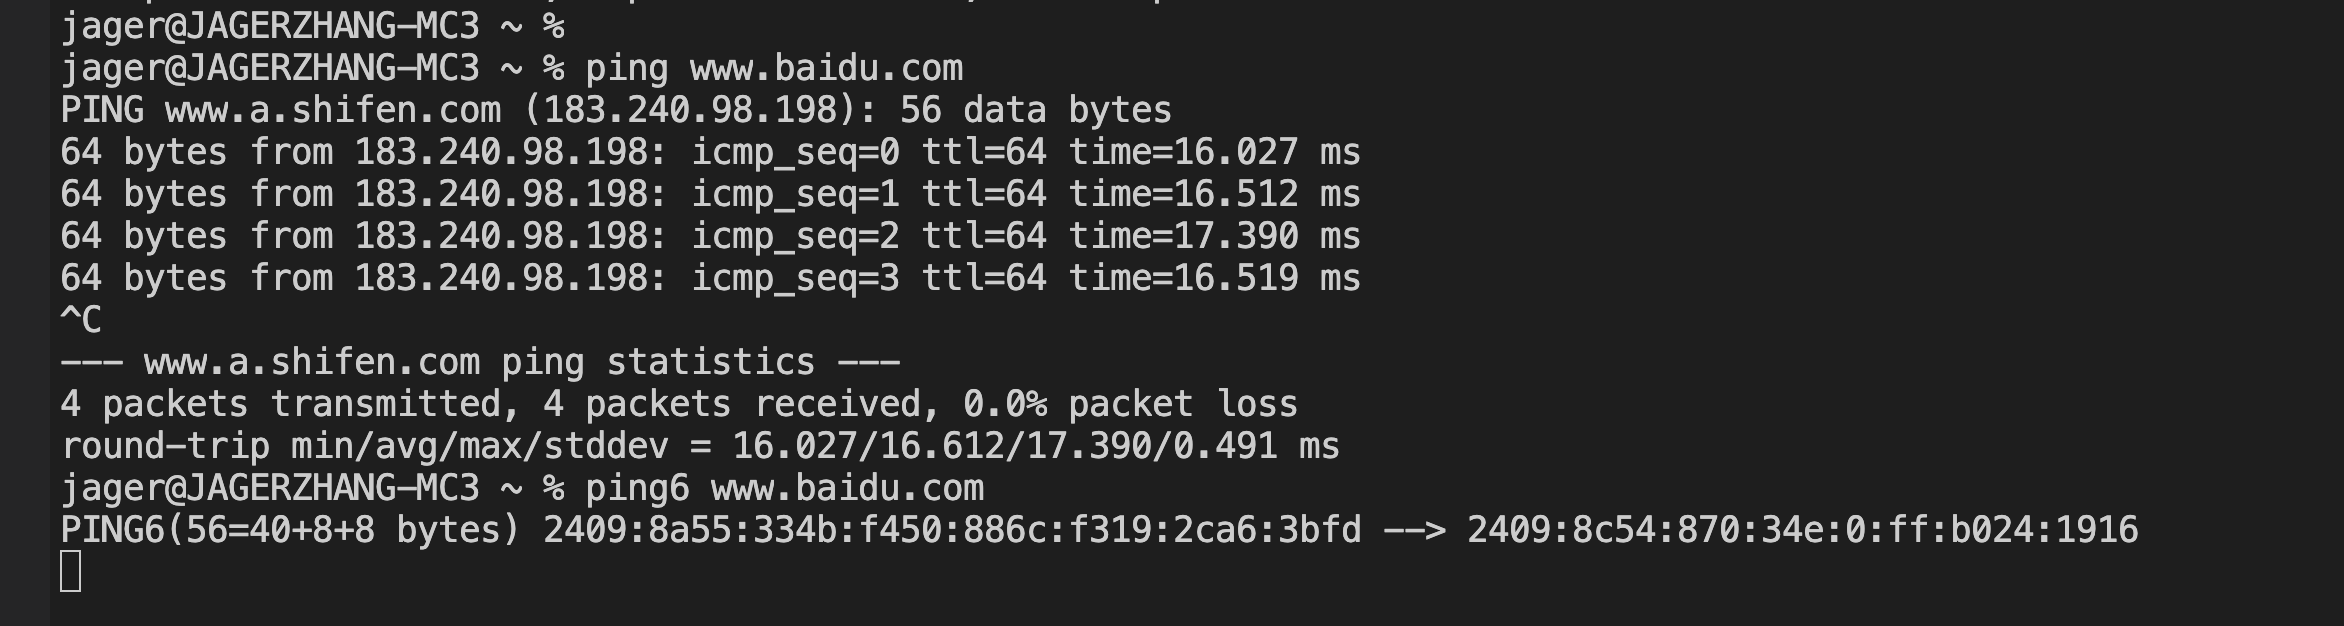Click the round-trip min/avg/max/stddev label
The image size is (2344, 626).
(364, 446)
